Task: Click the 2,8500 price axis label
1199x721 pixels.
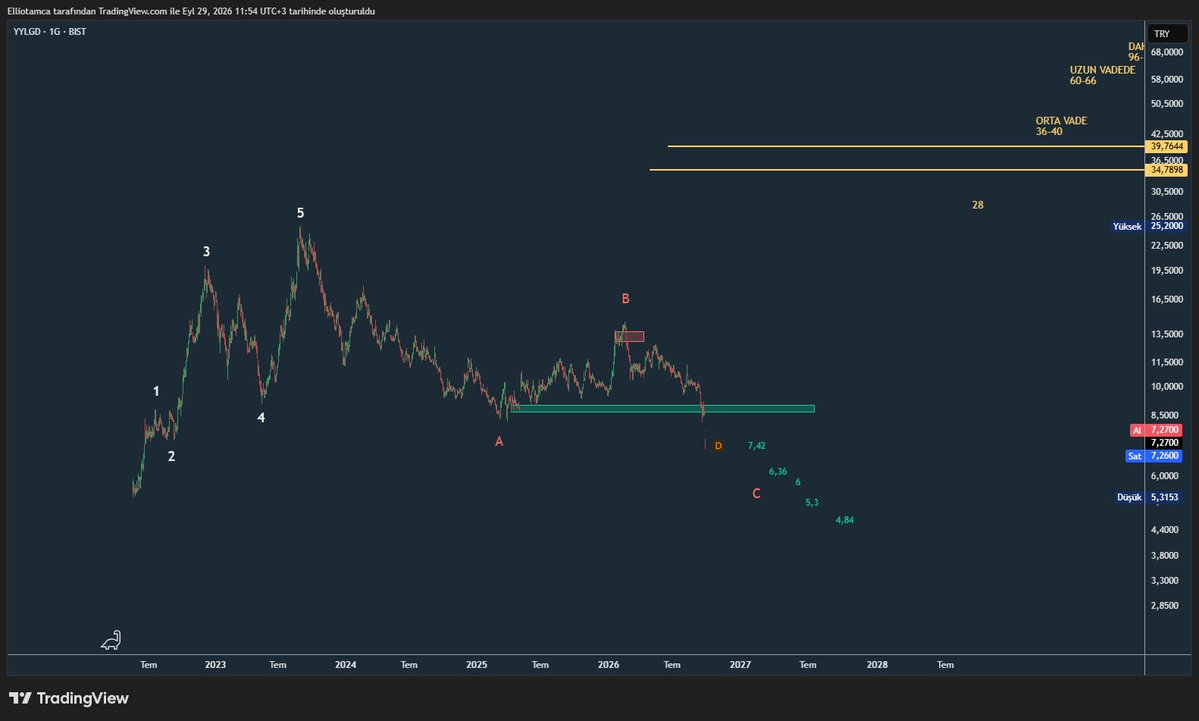Action: point(1167,606)
